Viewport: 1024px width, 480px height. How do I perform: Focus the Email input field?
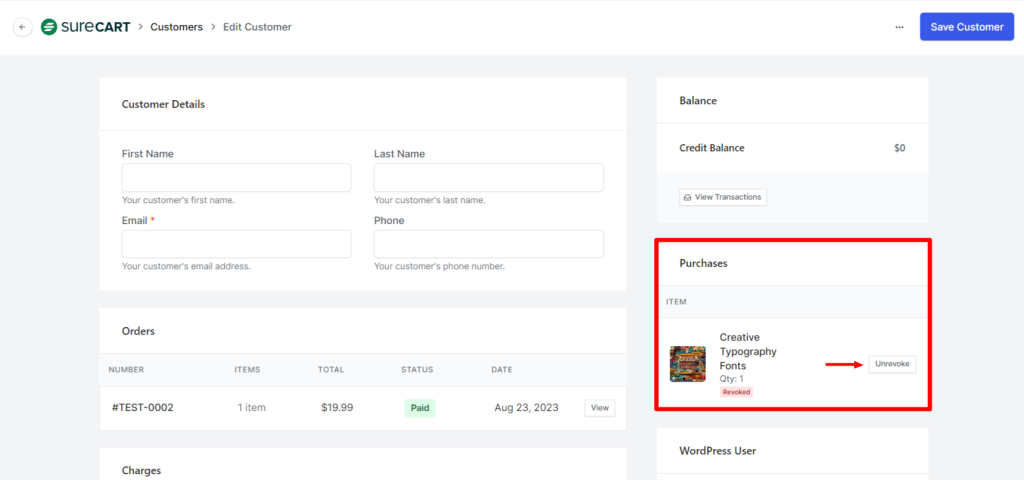(x=236, y=244)
